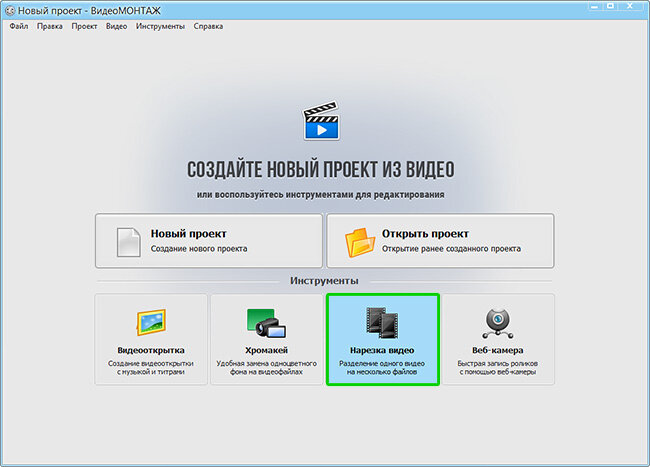Click the Веб-камера webcam icon

497,323
